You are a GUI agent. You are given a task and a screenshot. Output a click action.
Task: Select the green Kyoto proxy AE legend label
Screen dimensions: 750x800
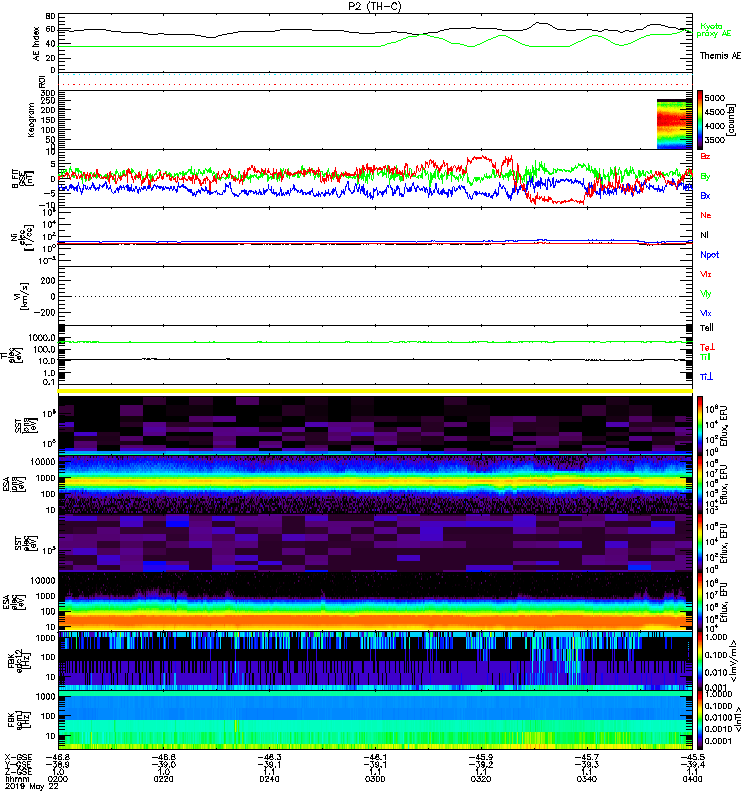(x=714, y=30)
